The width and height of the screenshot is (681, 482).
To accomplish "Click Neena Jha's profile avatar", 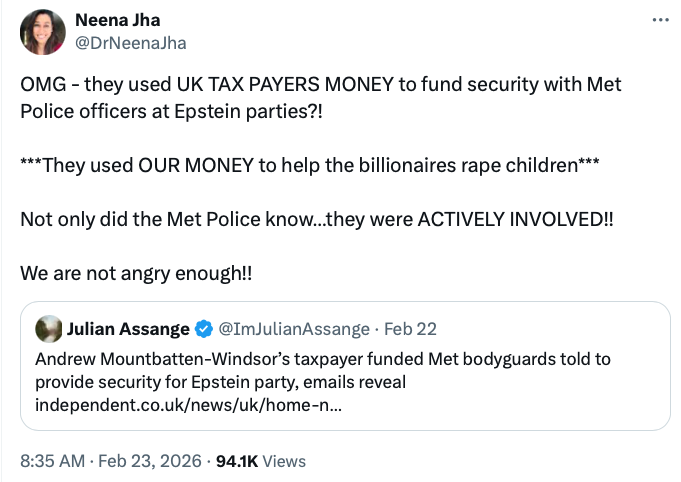I will (42, 32).
